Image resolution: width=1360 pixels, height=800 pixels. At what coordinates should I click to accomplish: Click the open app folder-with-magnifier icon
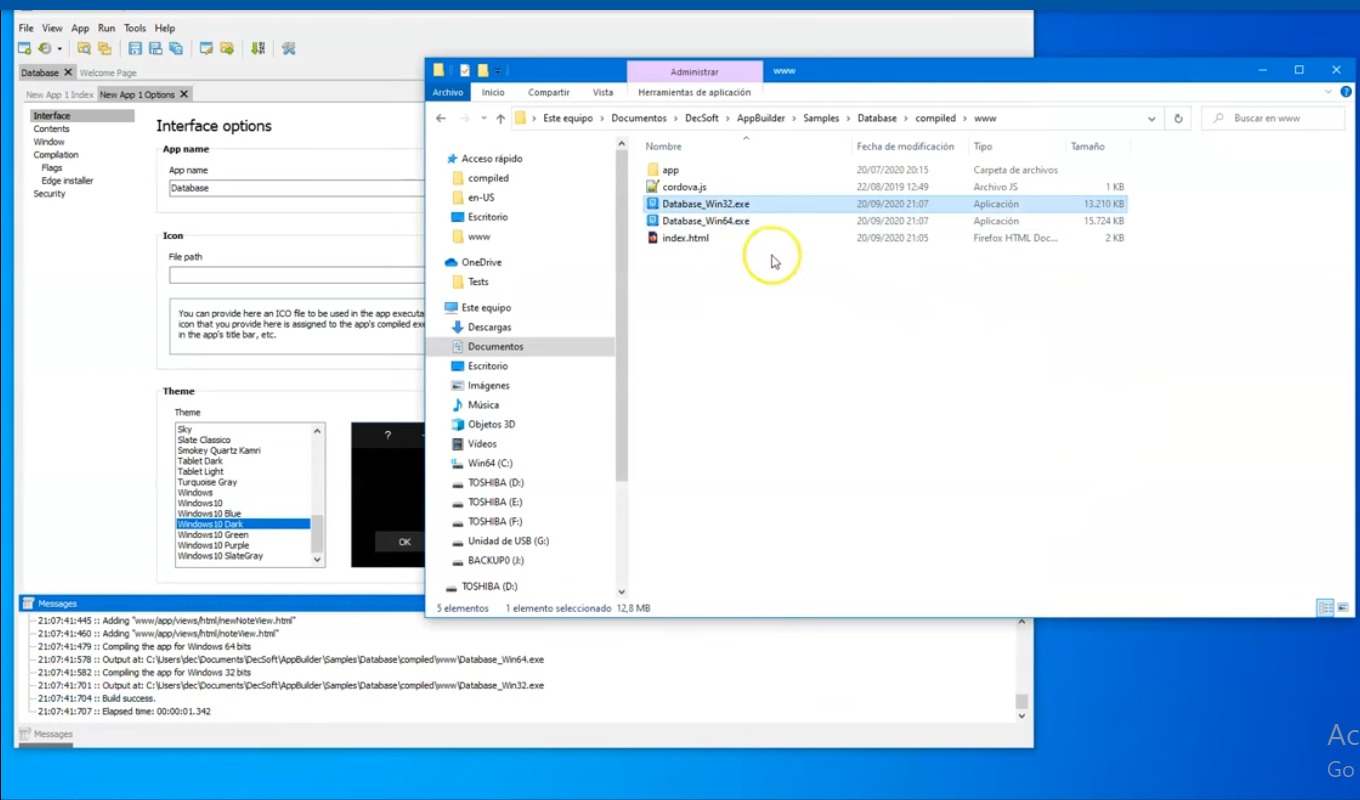[84, 48]
